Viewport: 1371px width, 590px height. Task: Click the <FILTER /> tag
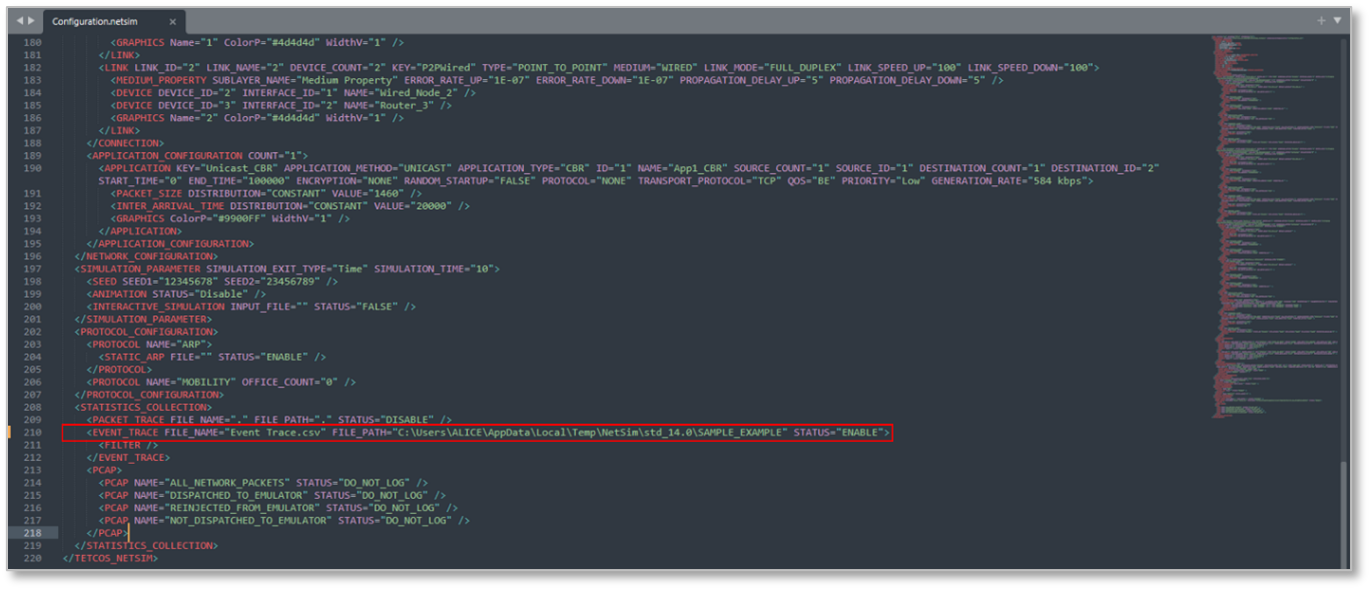point(128,445)
